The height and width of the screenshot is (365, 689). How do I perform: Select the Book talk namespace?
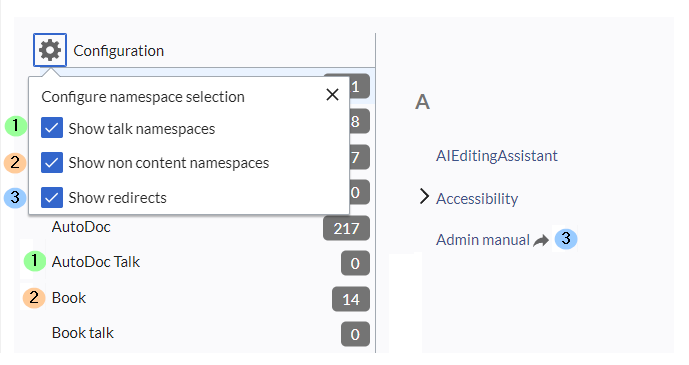pos(83,333)
